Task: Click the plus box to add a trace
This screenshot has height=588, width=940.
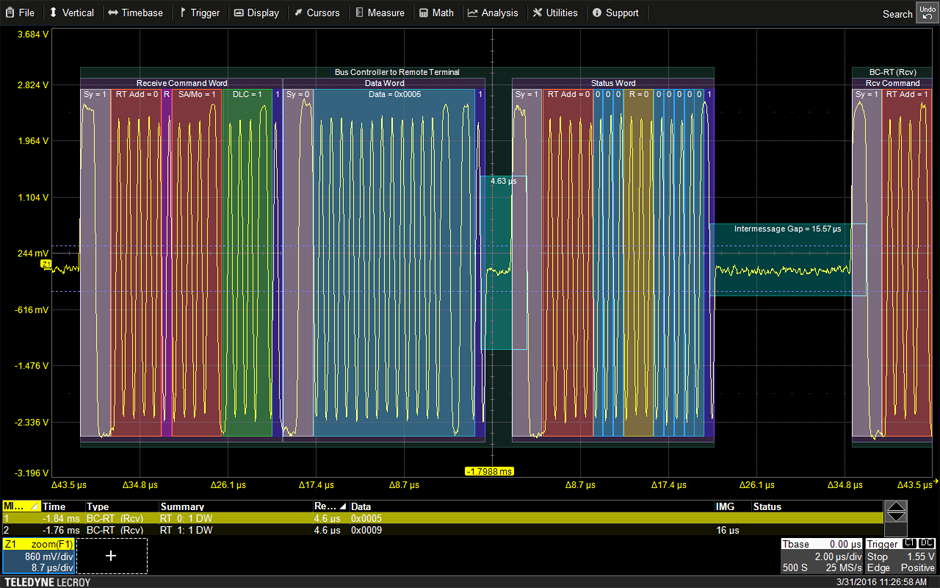Action: [110, 556]
